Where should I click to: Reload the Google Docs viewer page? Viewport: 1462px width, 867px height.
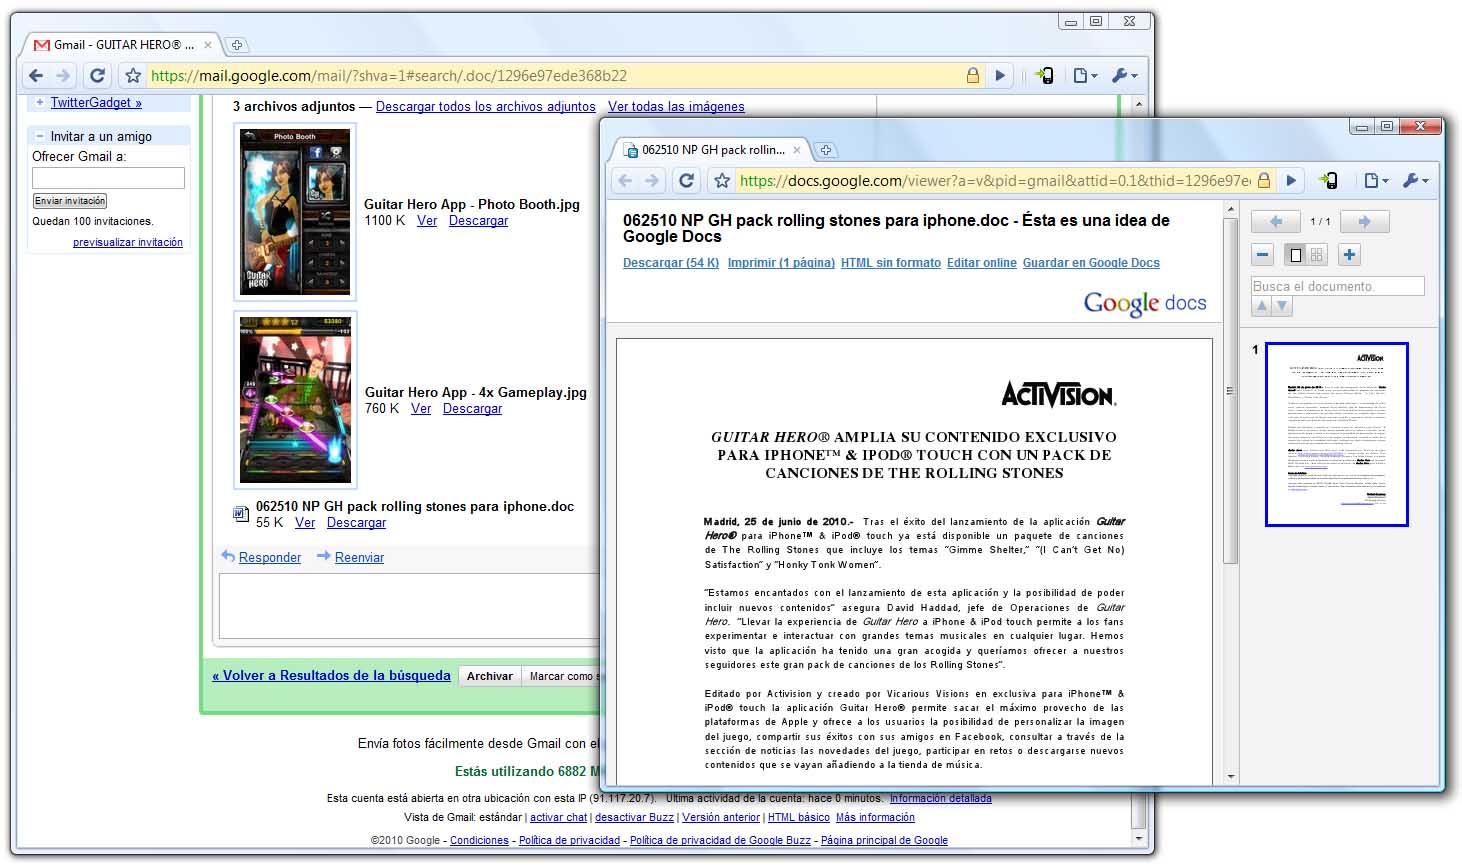(x=686, y=180)
